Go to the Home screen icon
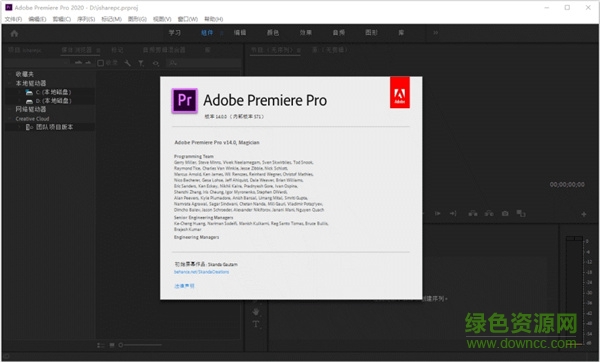The image size is (600, 362). (14, 34)
